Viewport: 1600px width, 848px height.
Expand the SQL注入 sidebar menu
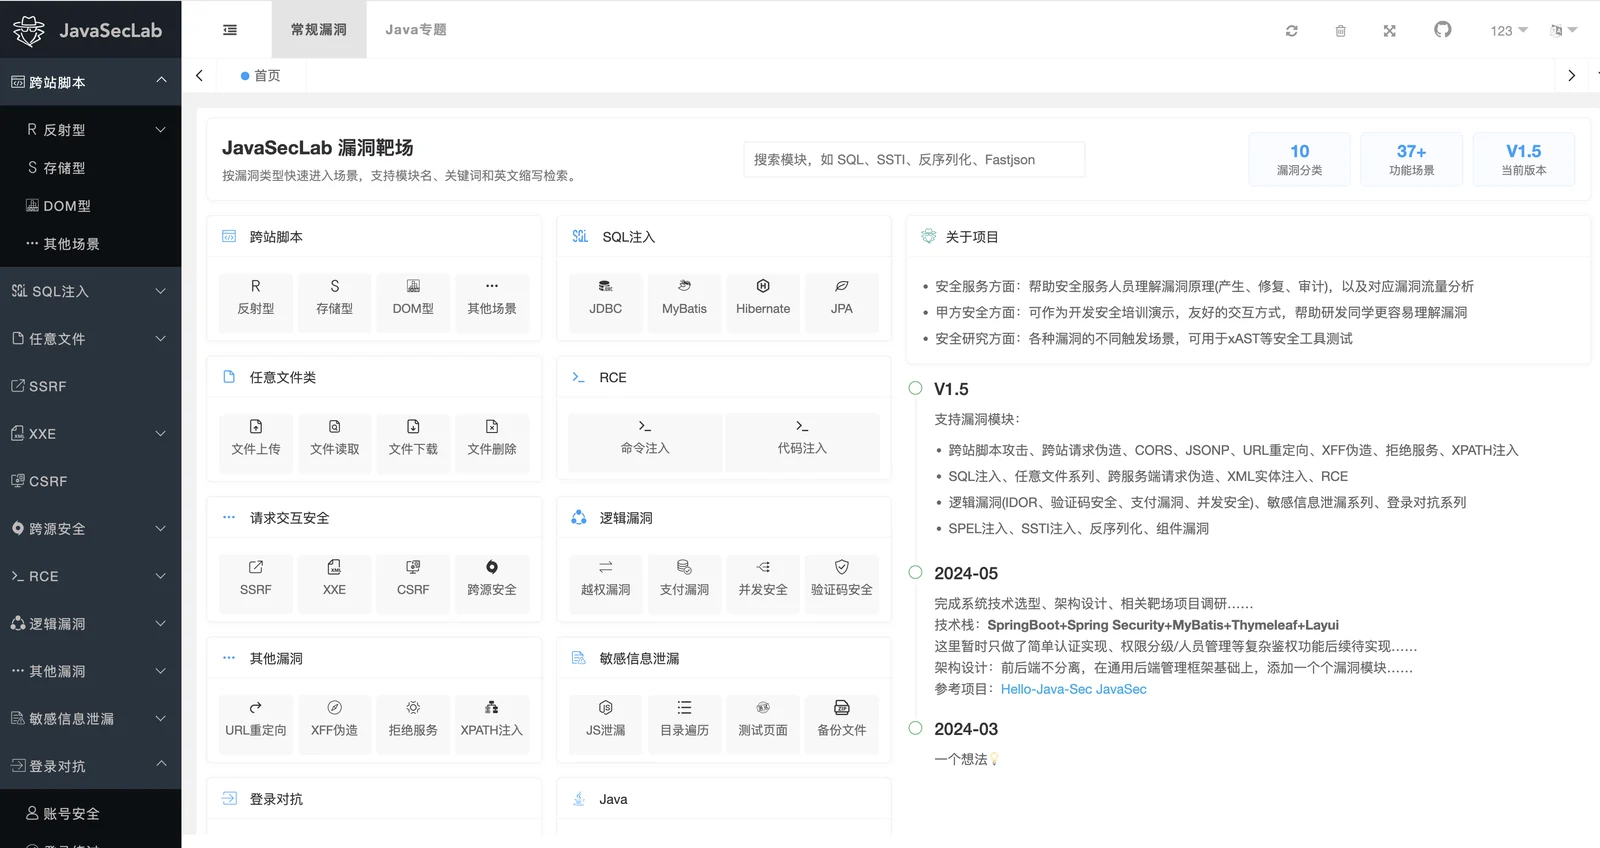91,291
